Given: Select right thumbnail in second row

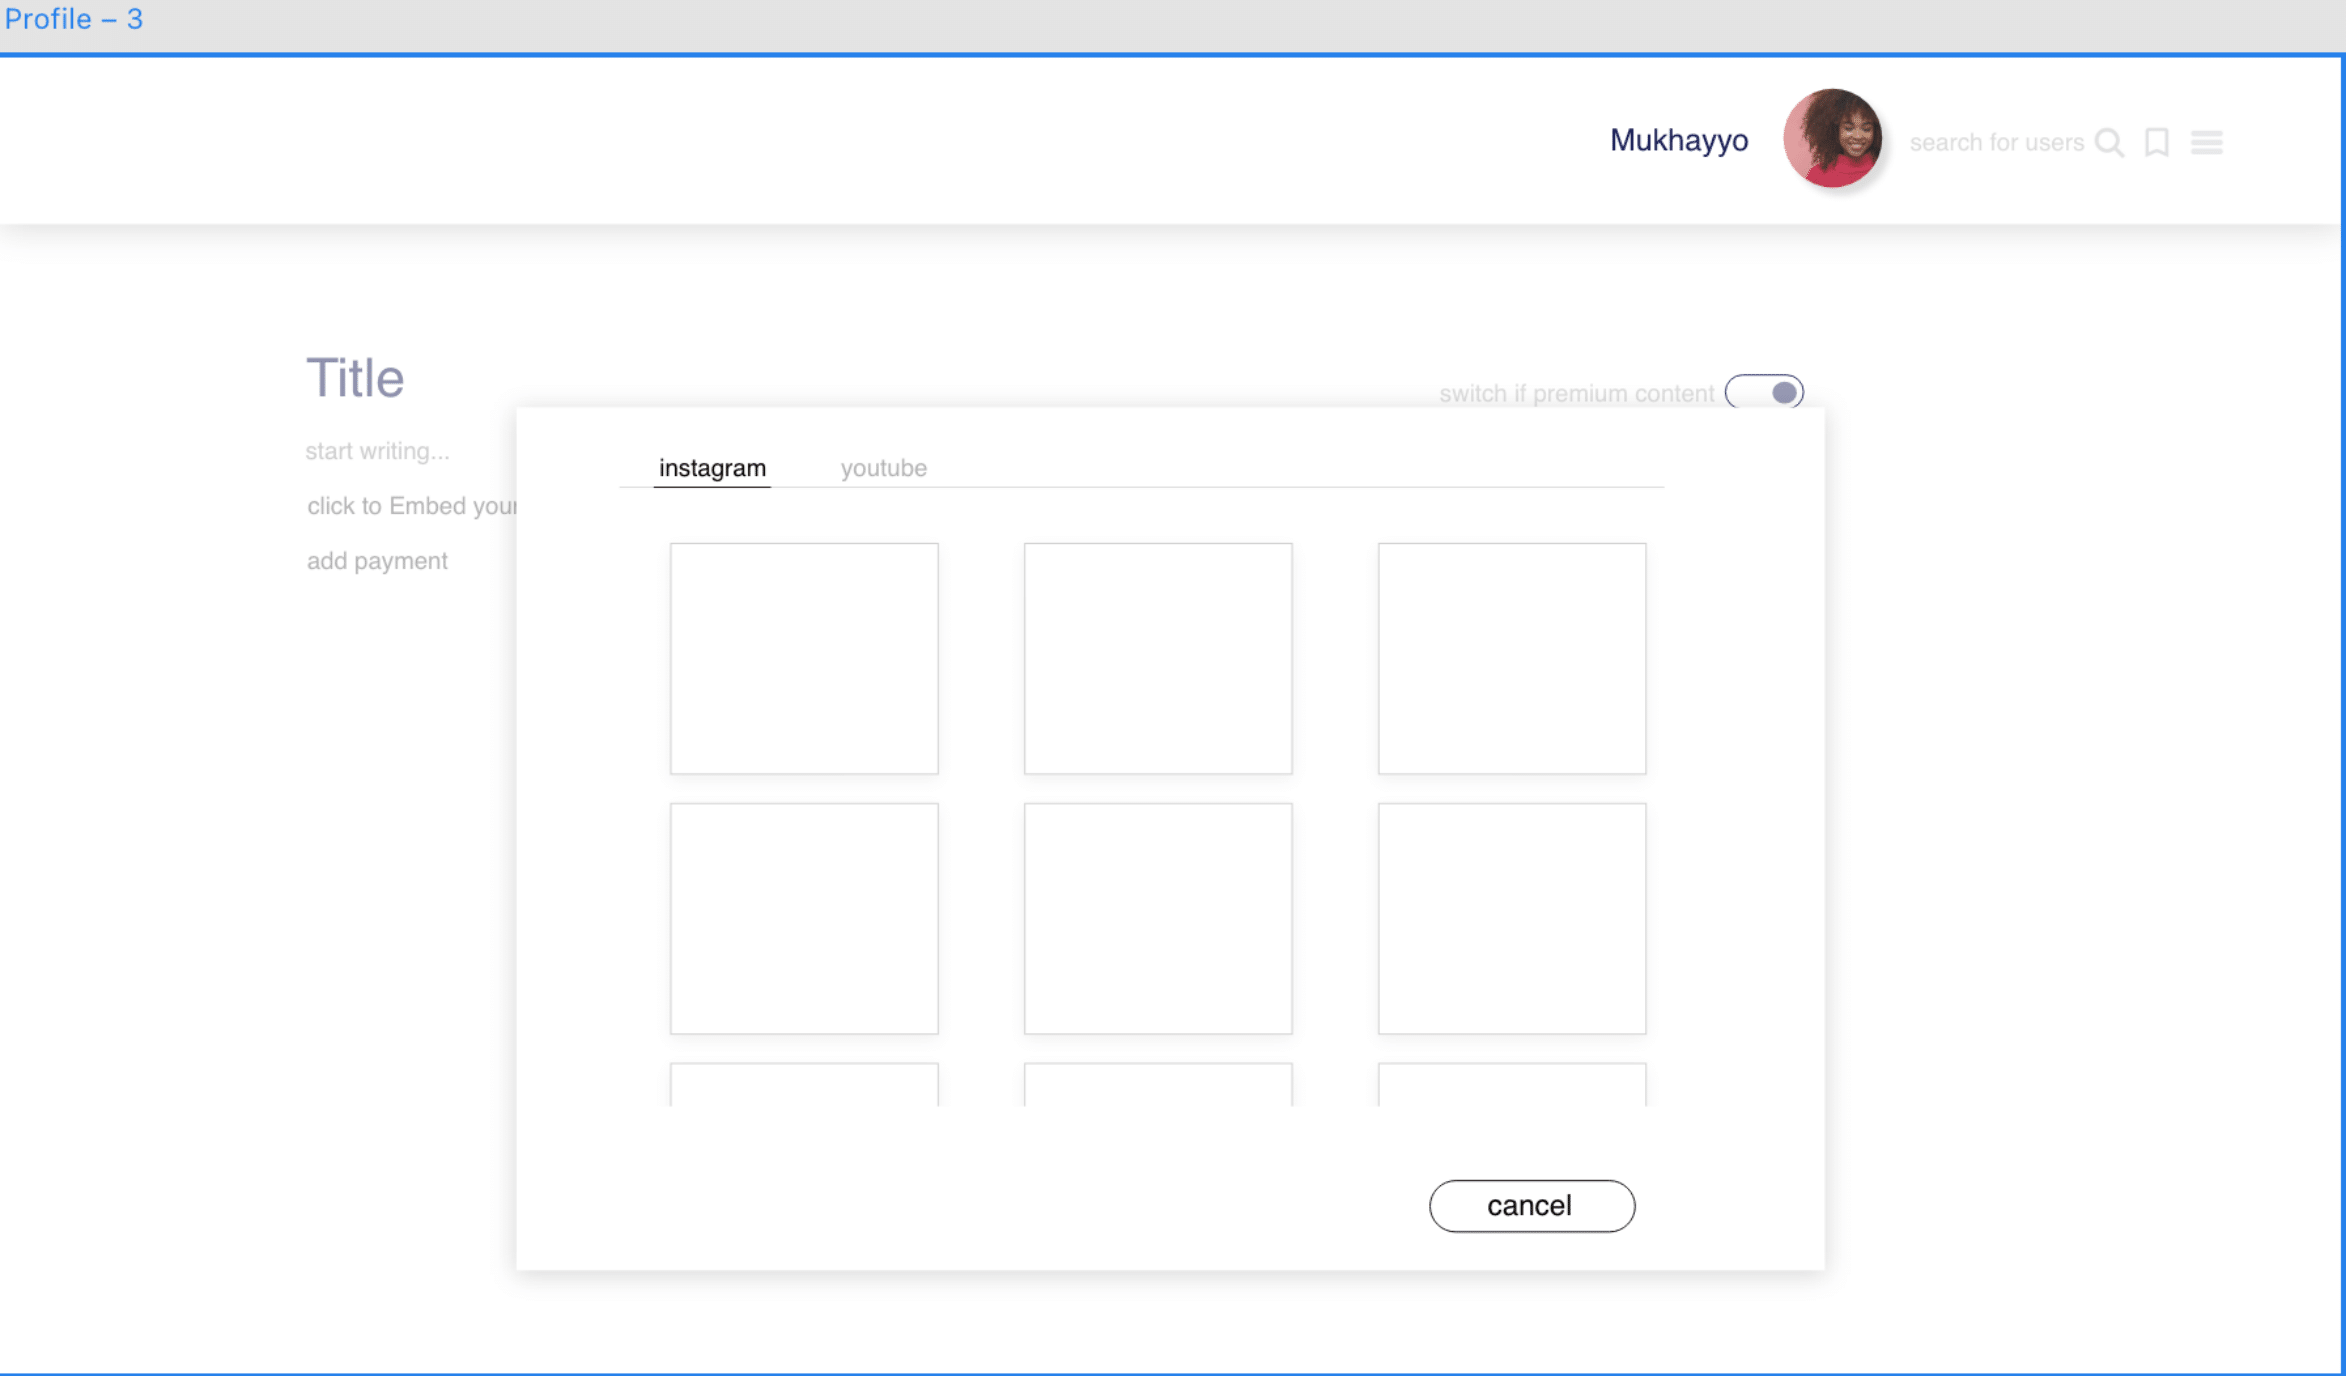Looking at the screenshot, I should tap(1511, 918).
